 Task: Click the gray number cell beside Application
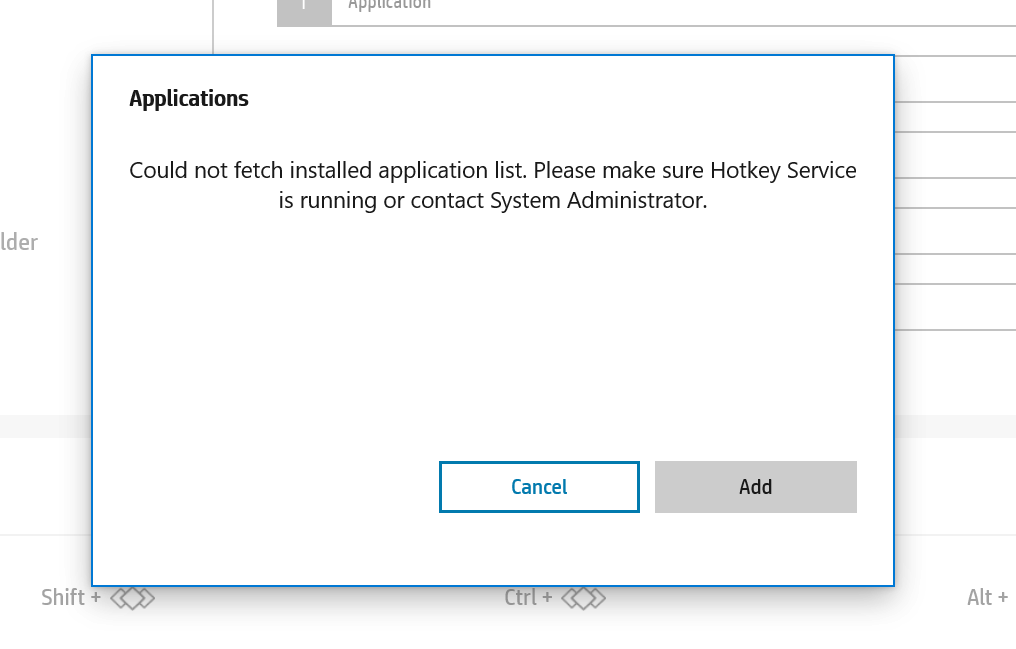point(303,8)
